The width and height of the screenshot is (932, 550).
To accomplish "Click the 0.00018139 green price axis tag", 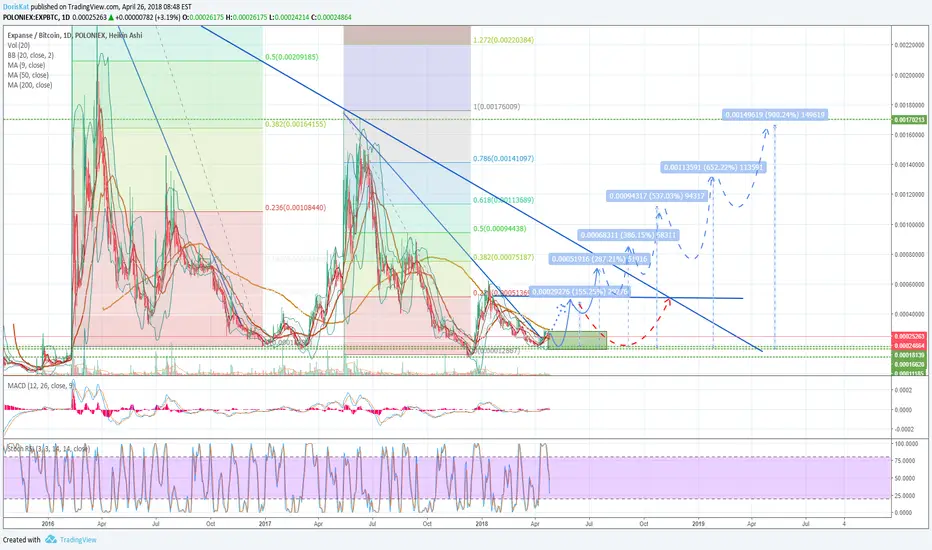I will pyautogui.click(x=909, y=355).
